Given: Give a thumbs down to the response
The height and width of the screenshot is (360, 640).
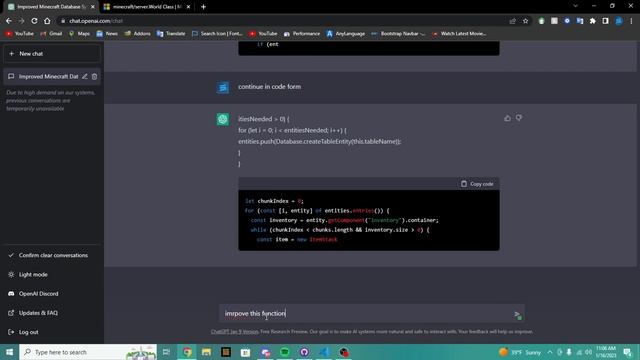Looking at the screenshot, I should tap(519, 118).
